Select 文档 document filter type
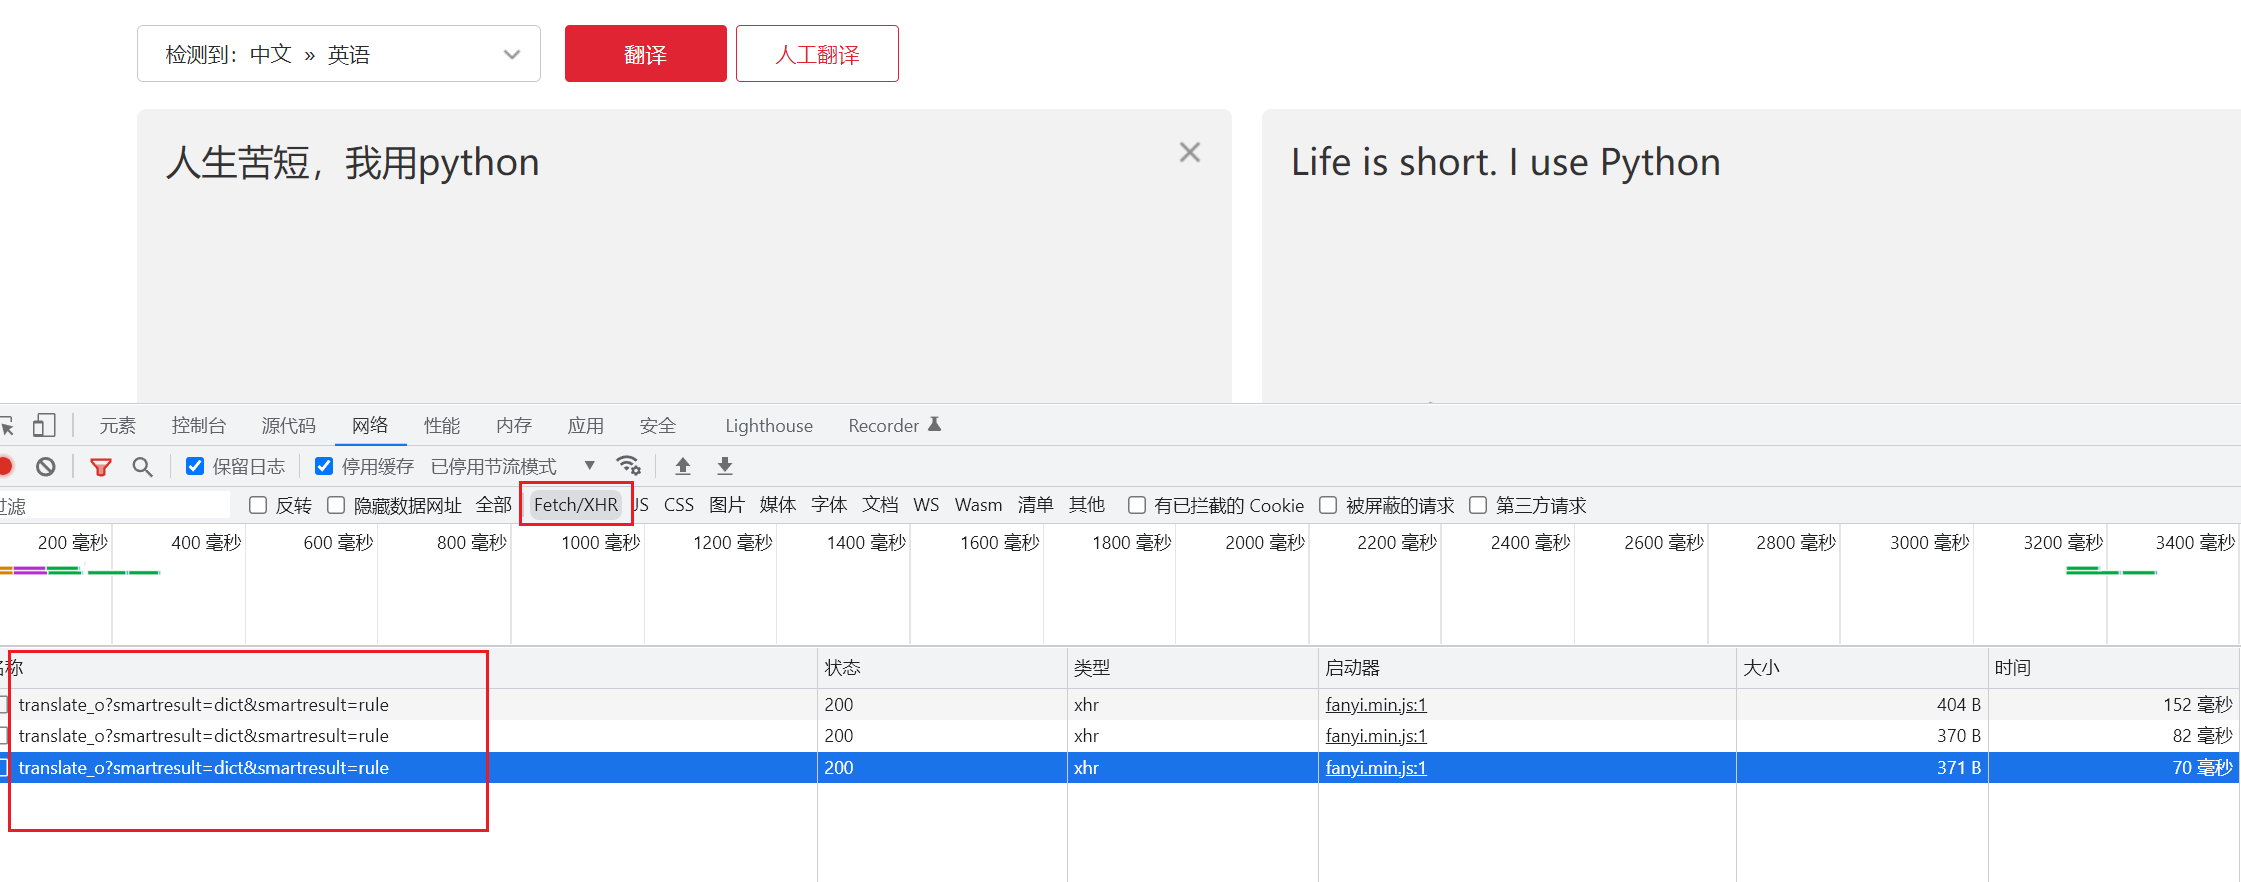The image size is (2241, 882). 880,505
